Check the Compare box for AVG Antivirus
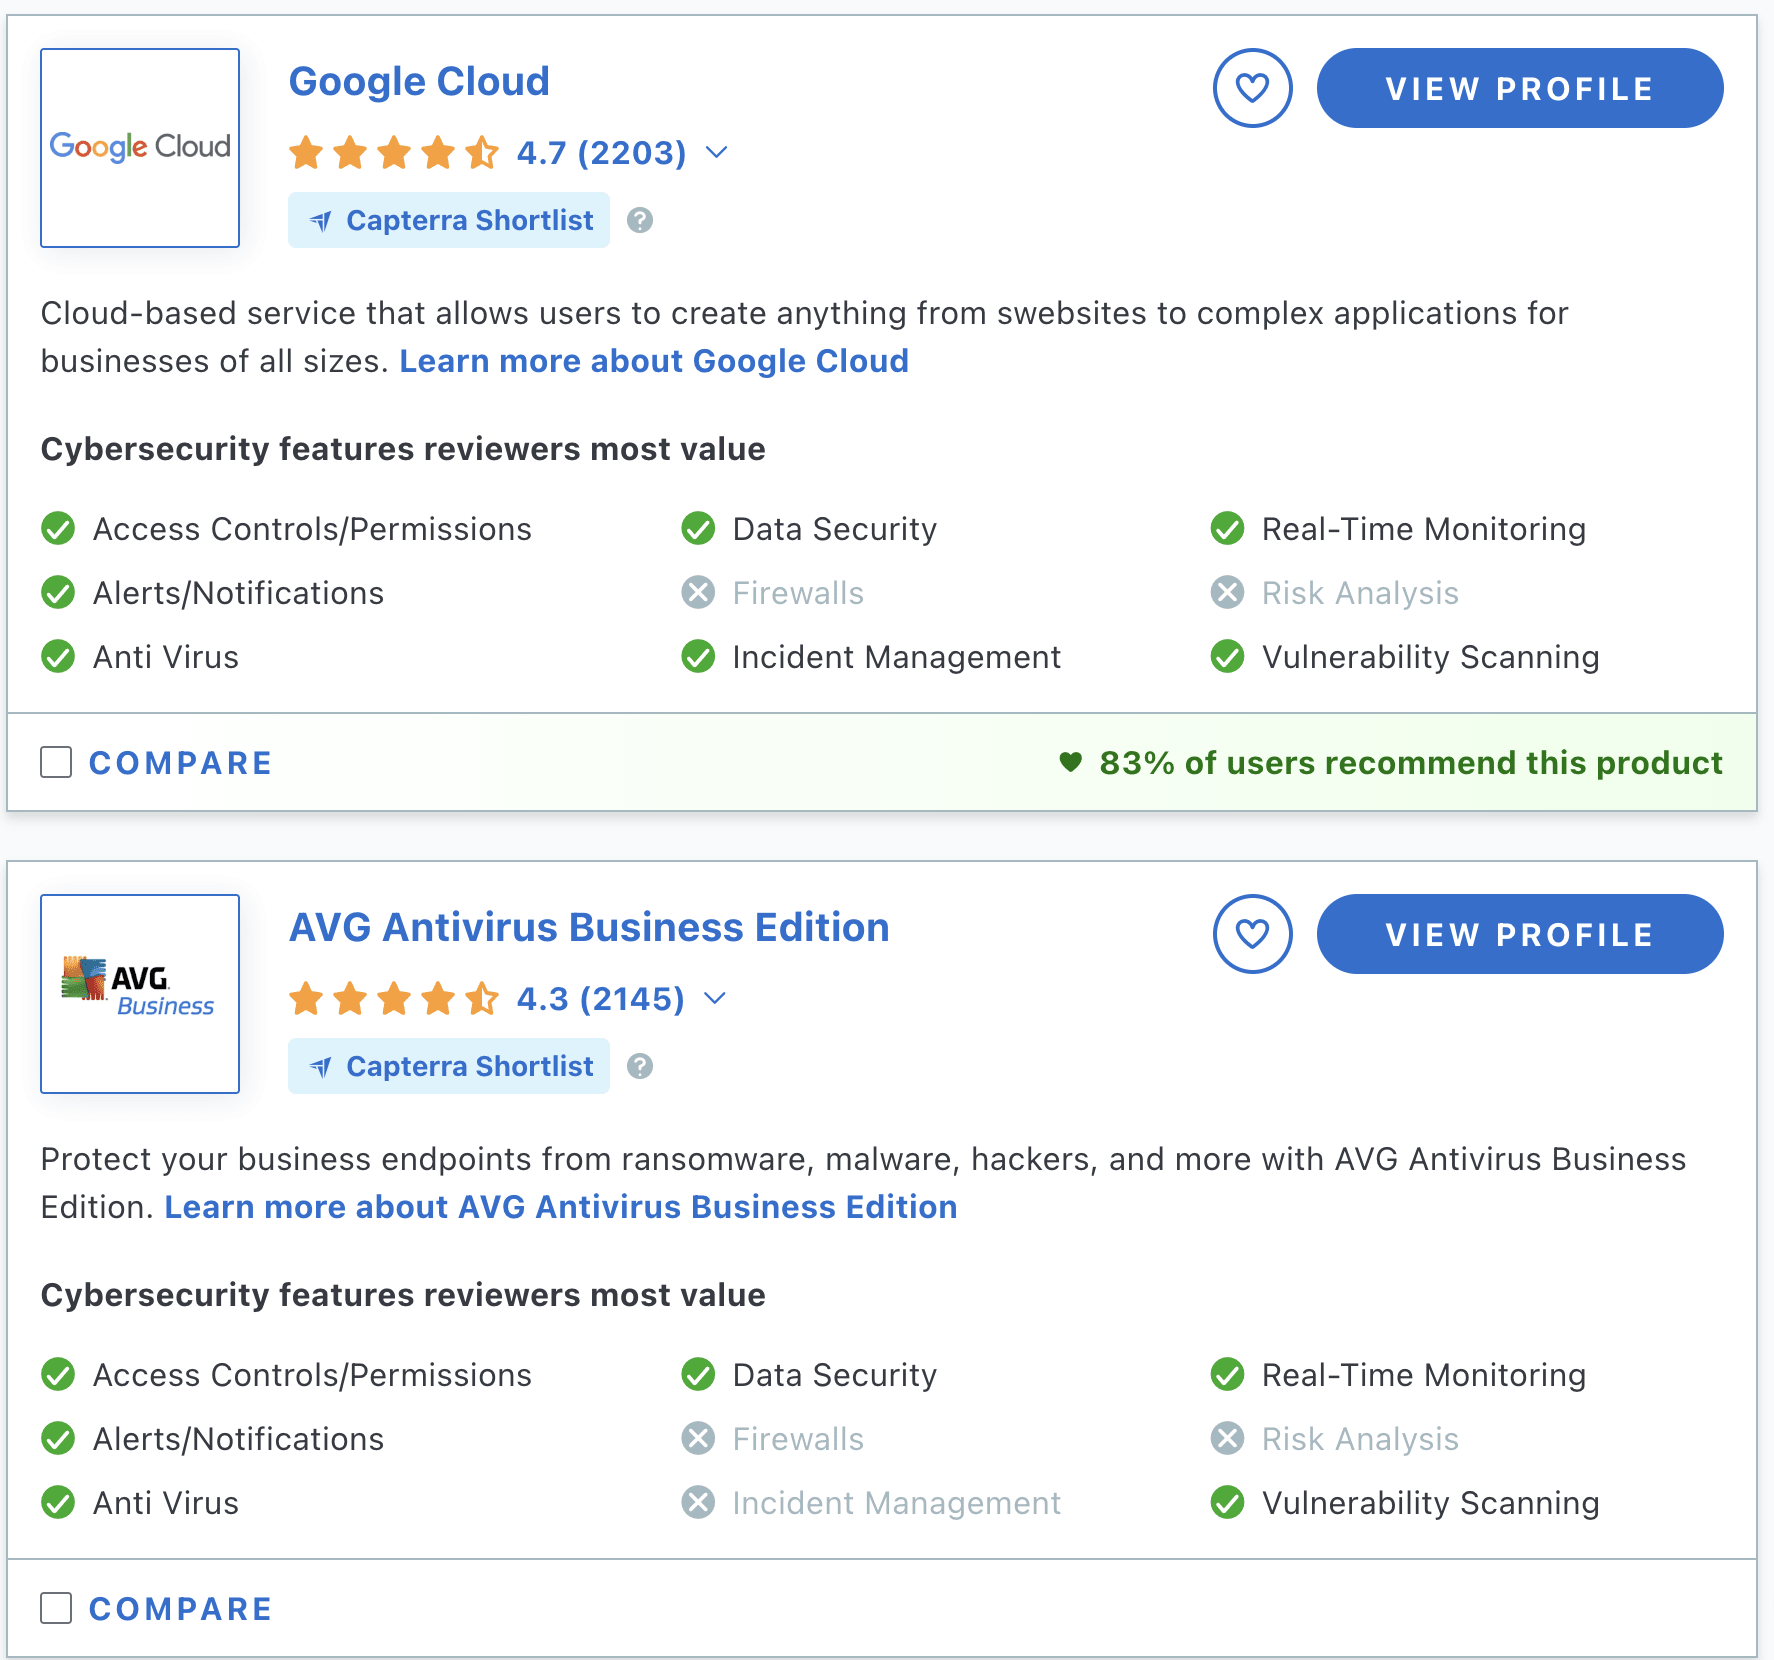Image resolution: width=1774 pixels, height=1660 pixels. point(56,1608)
